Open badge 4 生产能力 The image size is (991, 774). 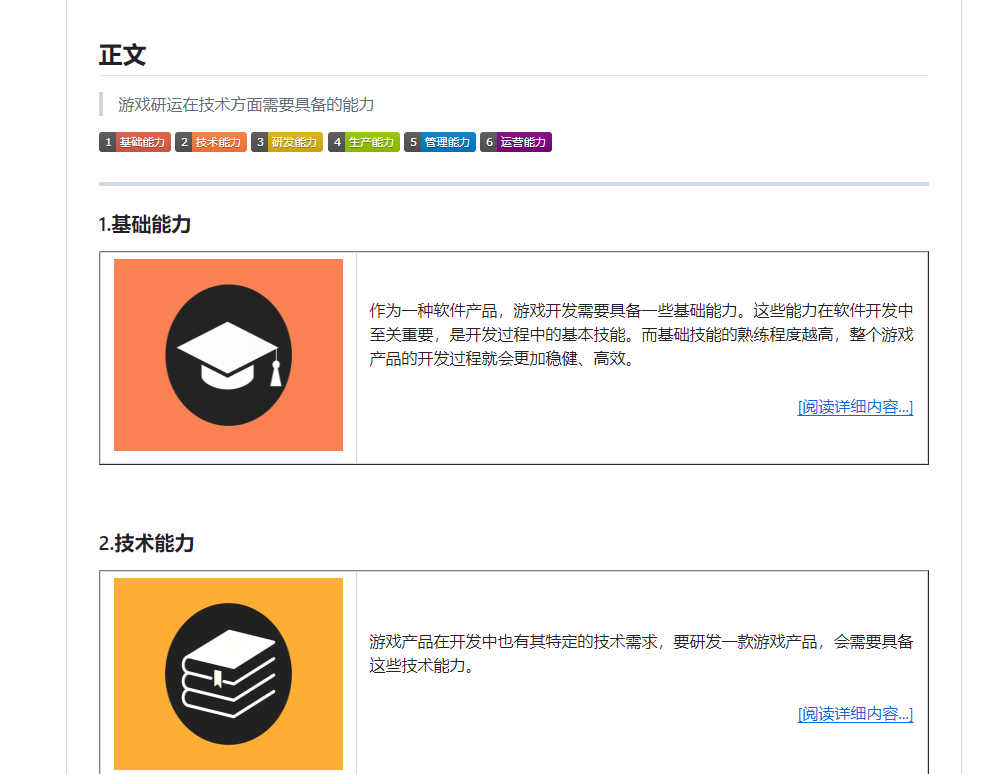363,142
